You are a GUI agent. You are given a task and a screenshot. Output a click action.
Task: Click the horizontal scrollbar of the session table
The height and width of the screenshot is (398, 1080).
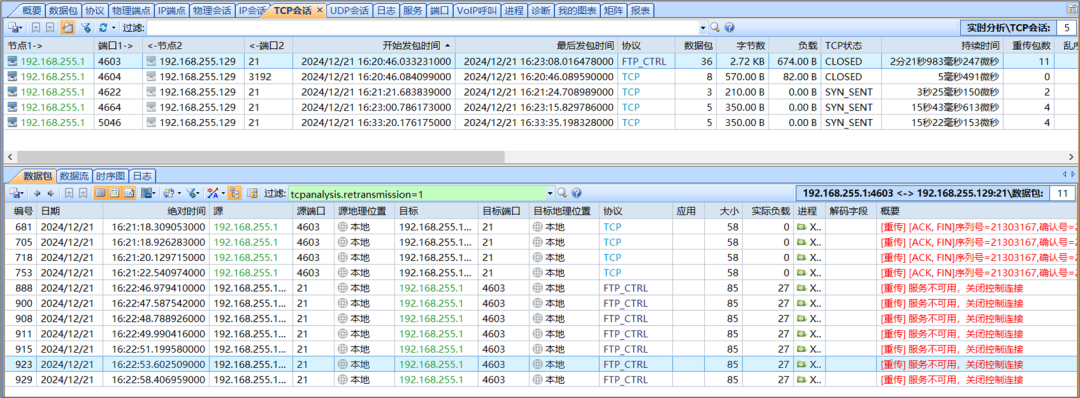coord(262,156)
